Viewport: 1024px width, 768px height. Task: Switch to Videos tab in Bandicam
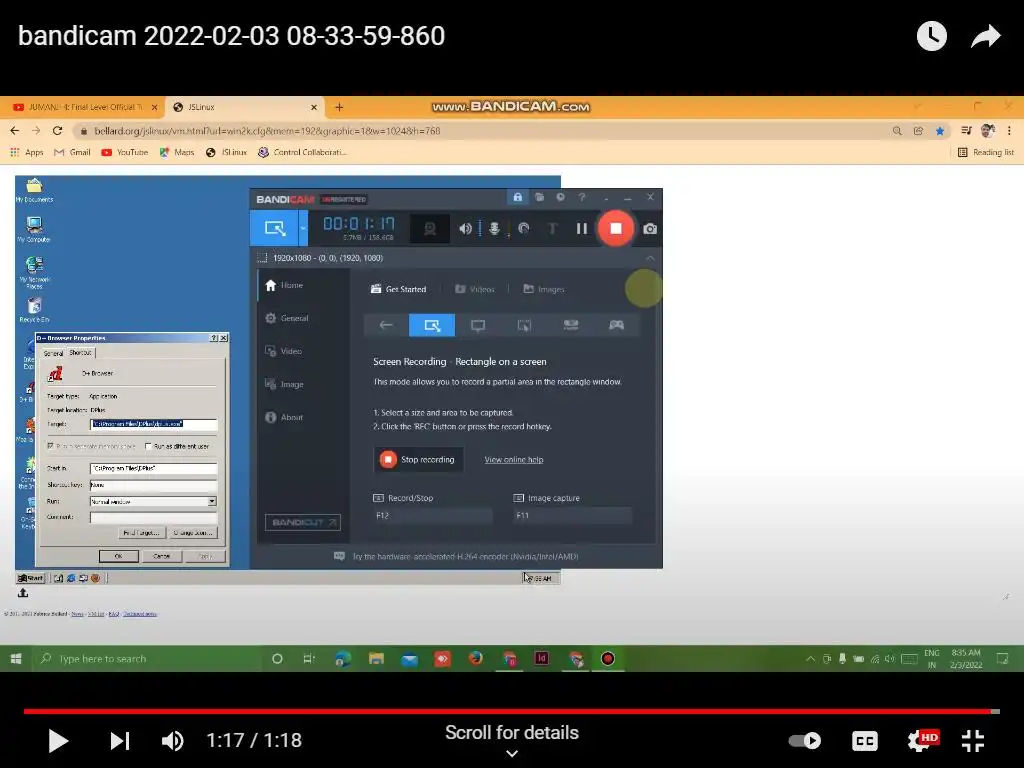[475, 289]
